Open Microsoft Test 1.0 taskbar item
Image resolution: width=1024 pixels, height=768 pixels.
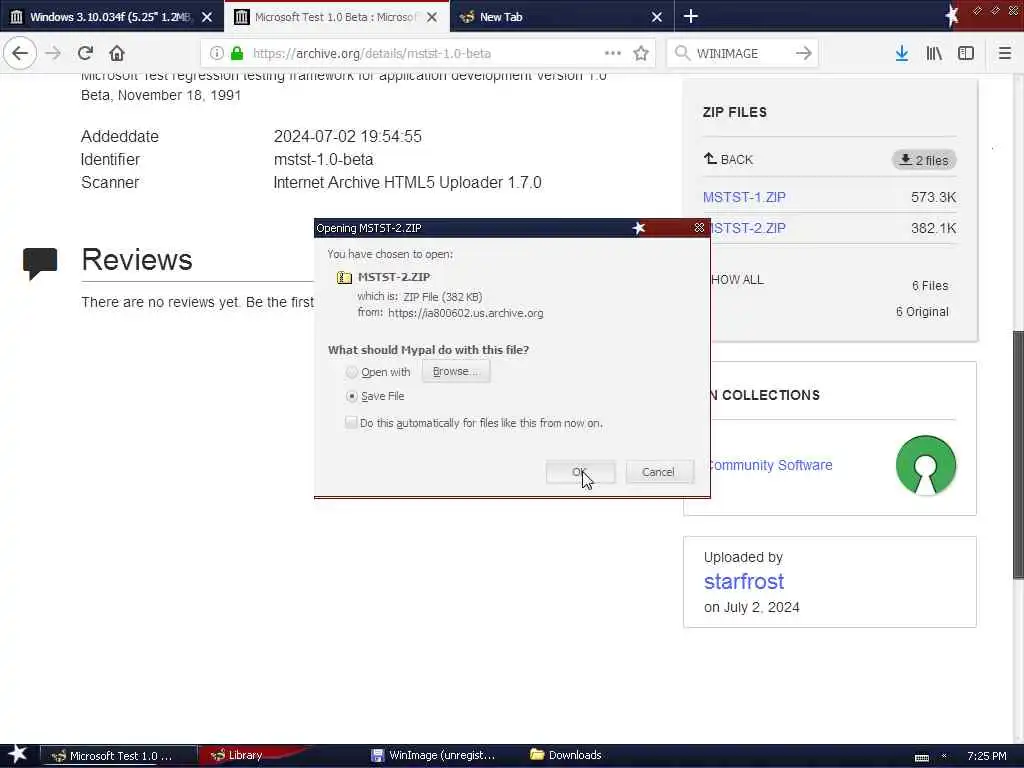pos(119,756)
